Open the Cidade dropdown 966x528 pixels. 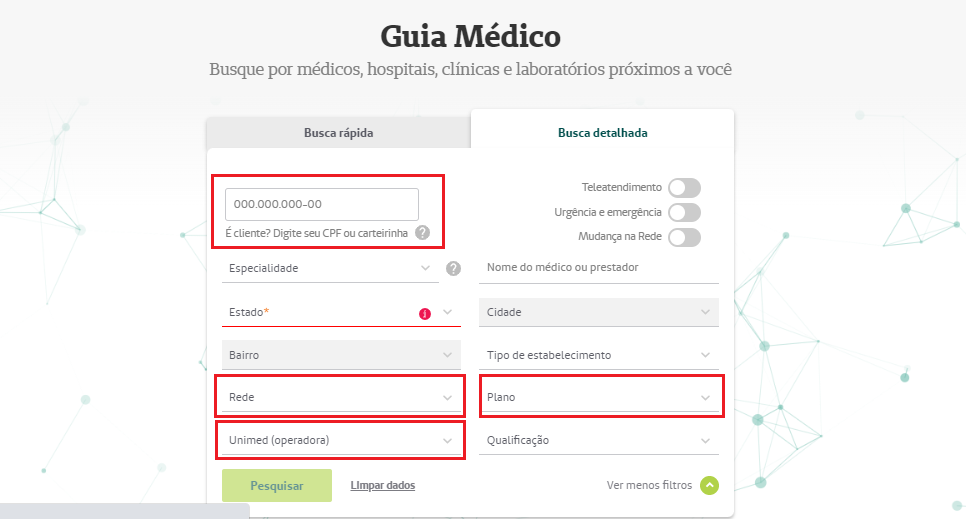pos(599,312)
